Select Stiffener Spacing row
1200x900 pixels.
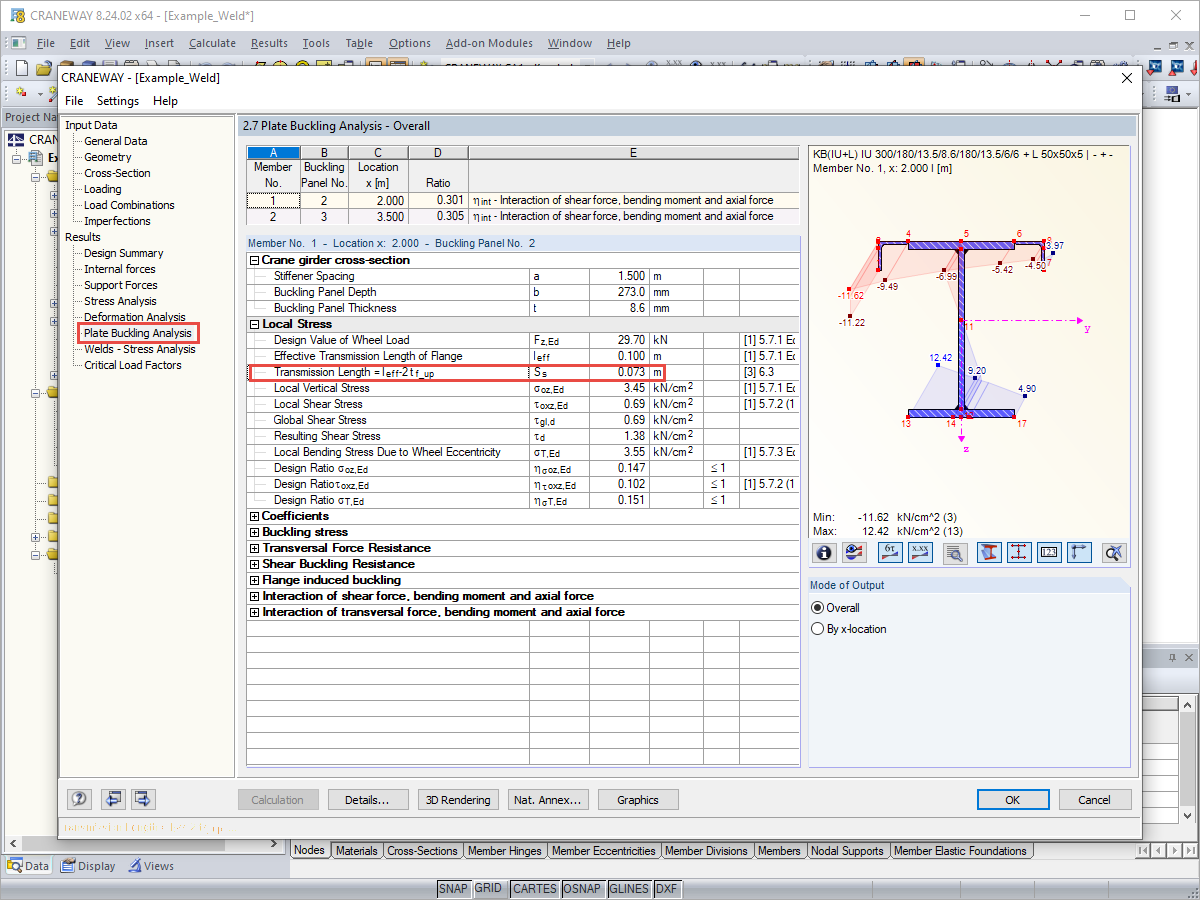click(x=523, y=276)
